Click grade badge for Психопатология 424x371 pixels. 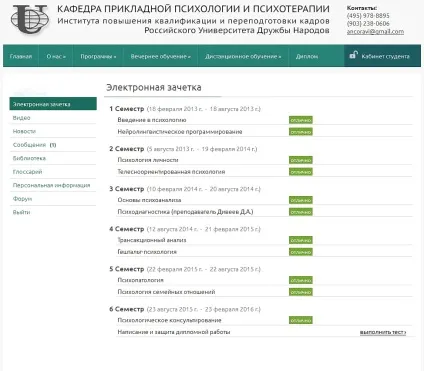tap(301, 280)
